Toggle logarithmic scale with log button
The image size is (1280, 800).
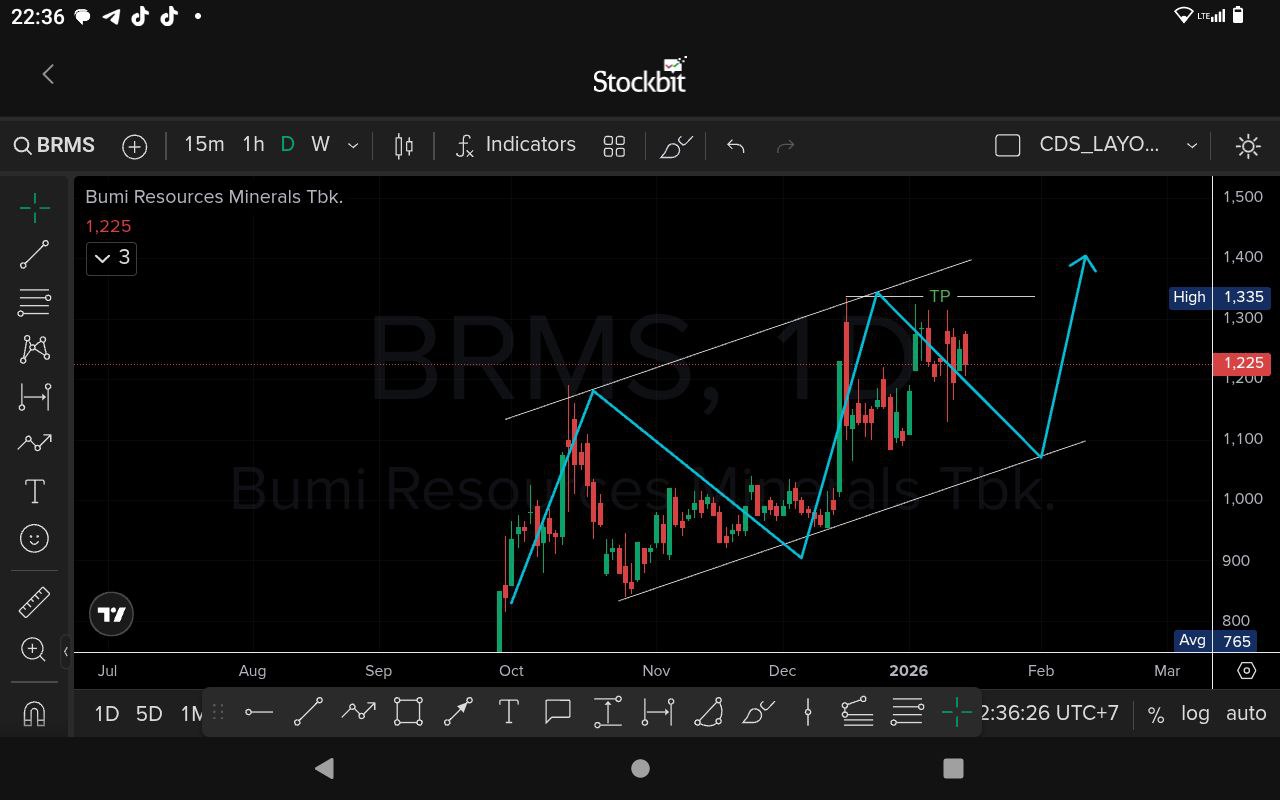point(1195,714)
